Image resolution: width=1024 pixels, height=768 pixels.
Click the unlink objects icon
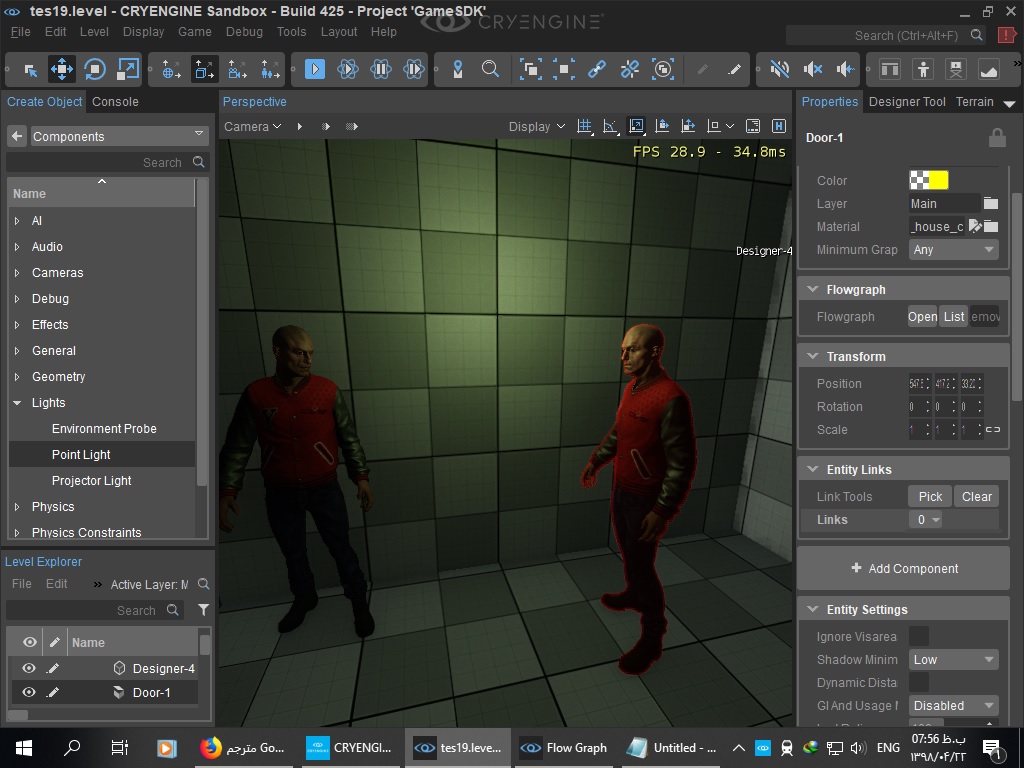(x=630, y=69)
